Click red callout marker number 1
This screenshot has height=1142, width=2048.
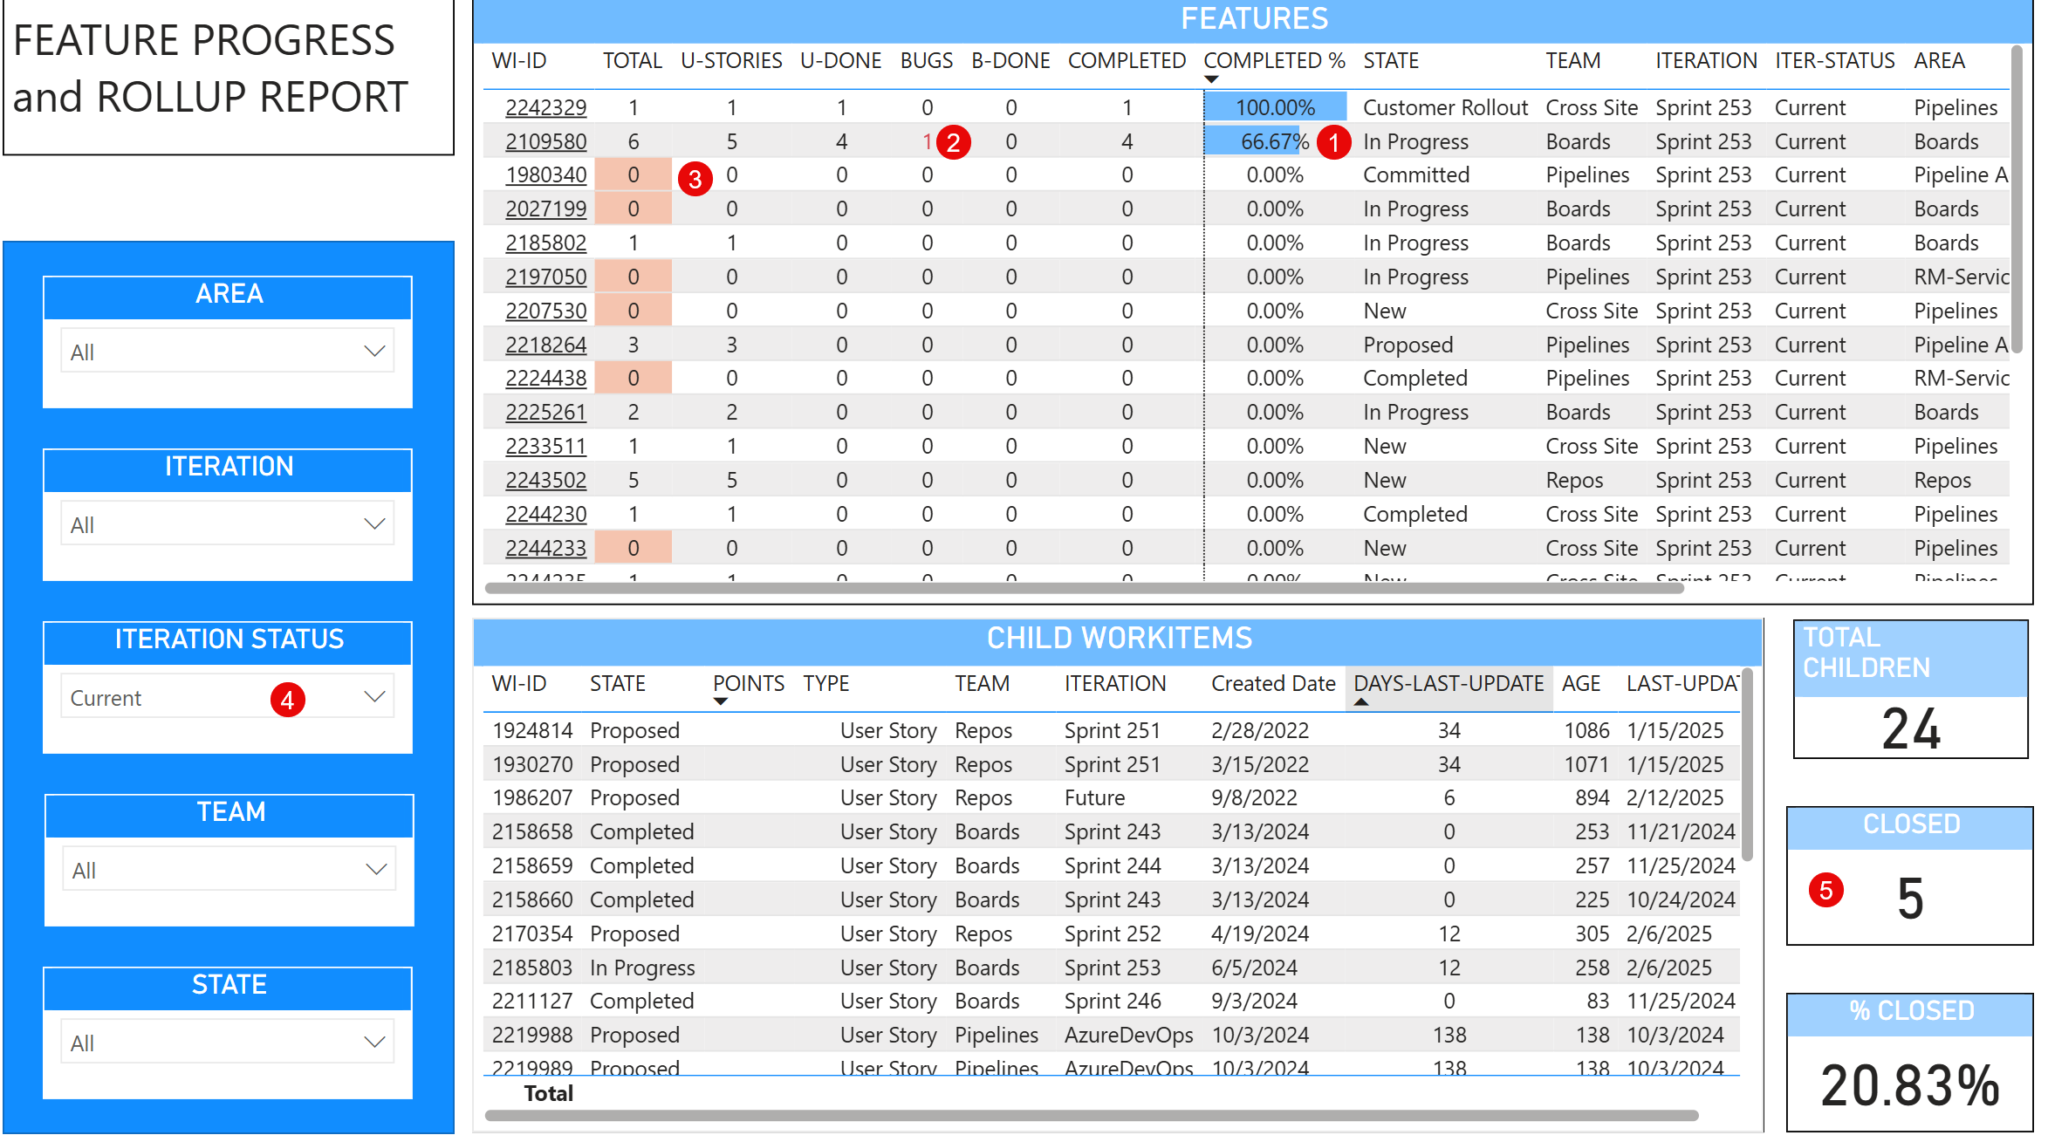(x=1333, y=142)
